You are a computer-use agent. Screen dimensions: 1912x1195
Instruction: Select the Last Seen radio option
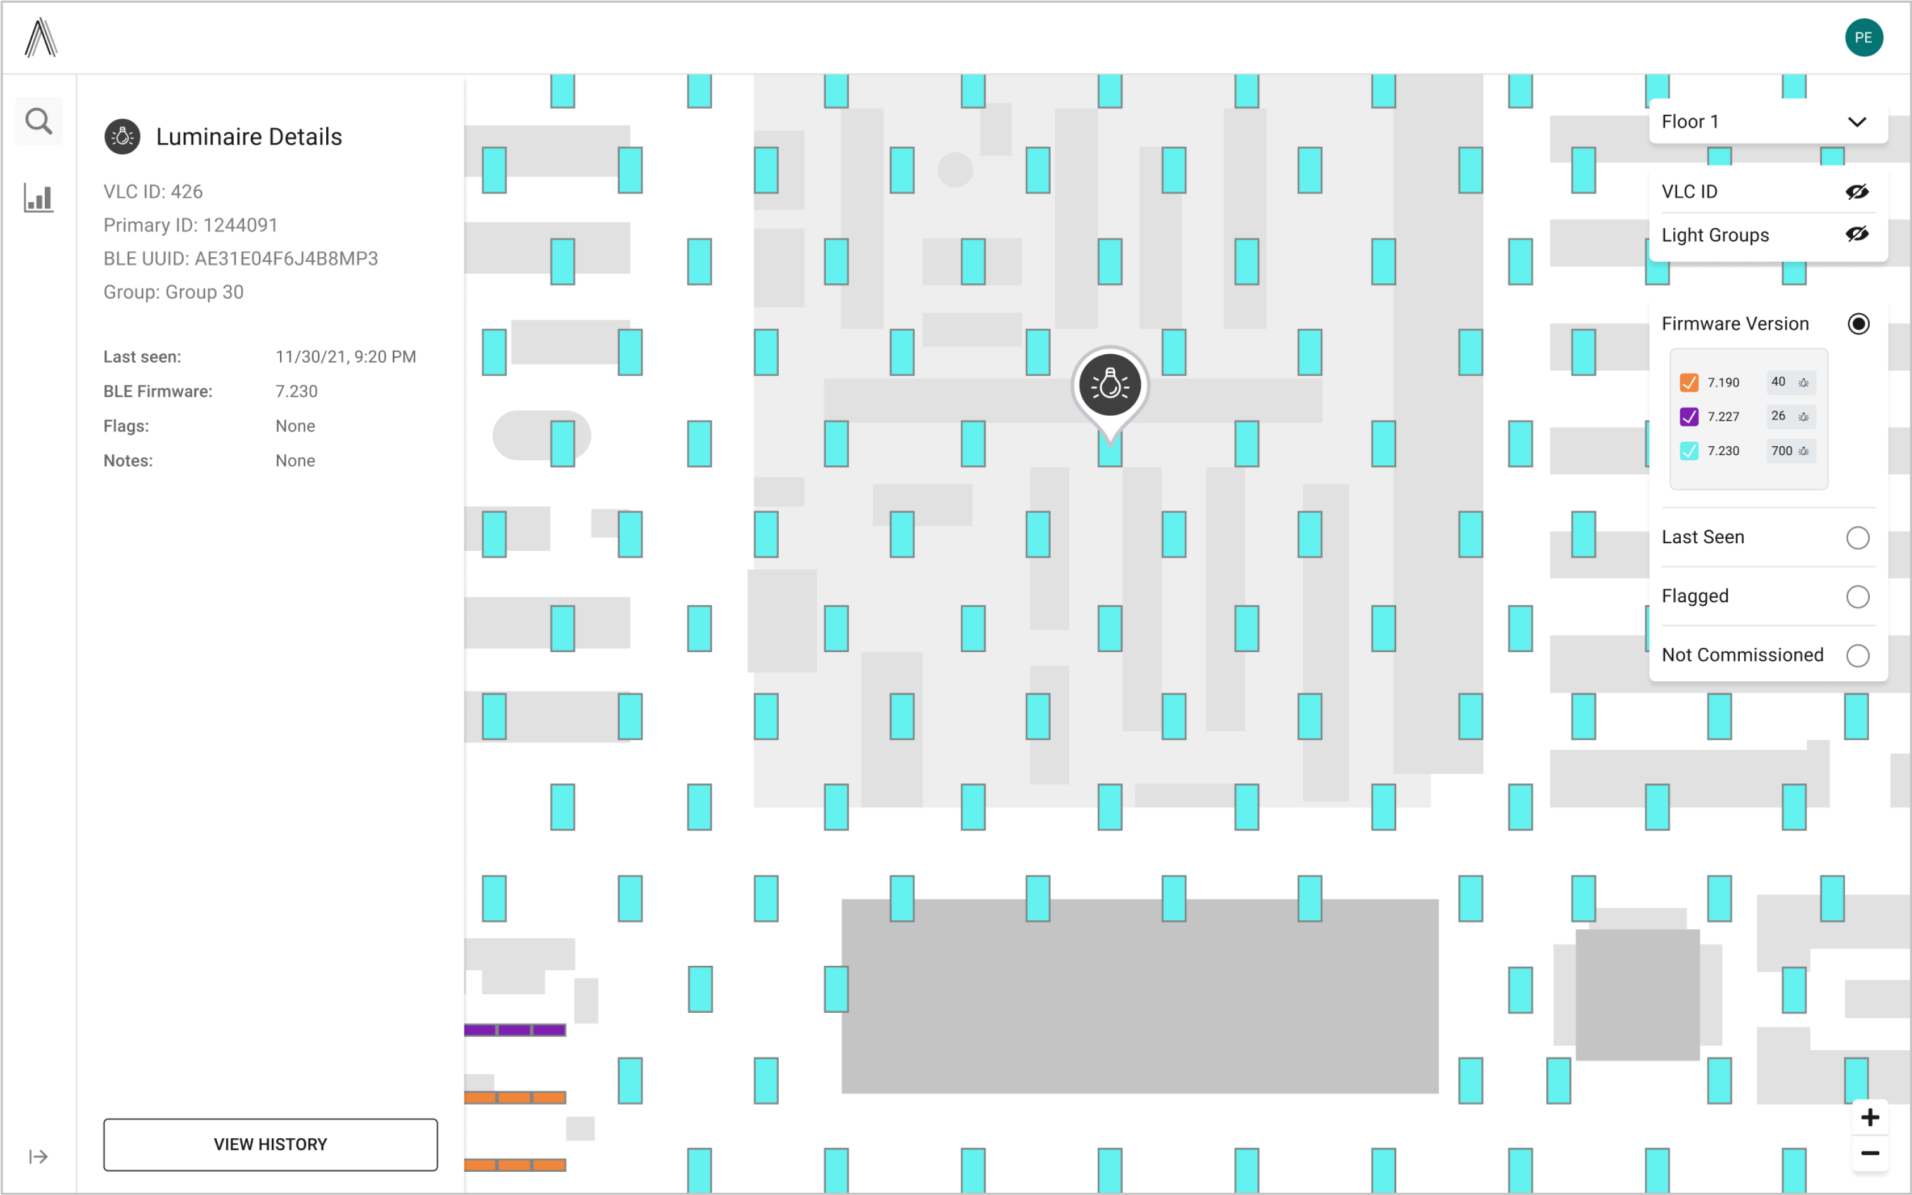click(x=1857, y=538)
